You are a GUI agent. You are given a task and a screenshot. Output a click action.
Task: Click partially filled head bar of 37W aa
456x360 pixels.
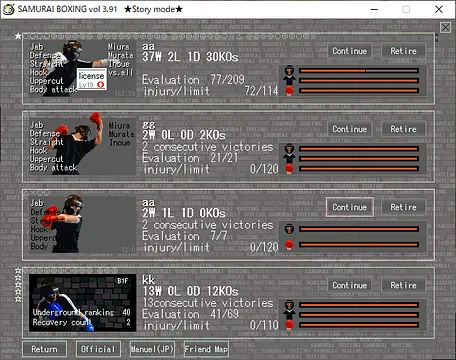coord(359,71)
